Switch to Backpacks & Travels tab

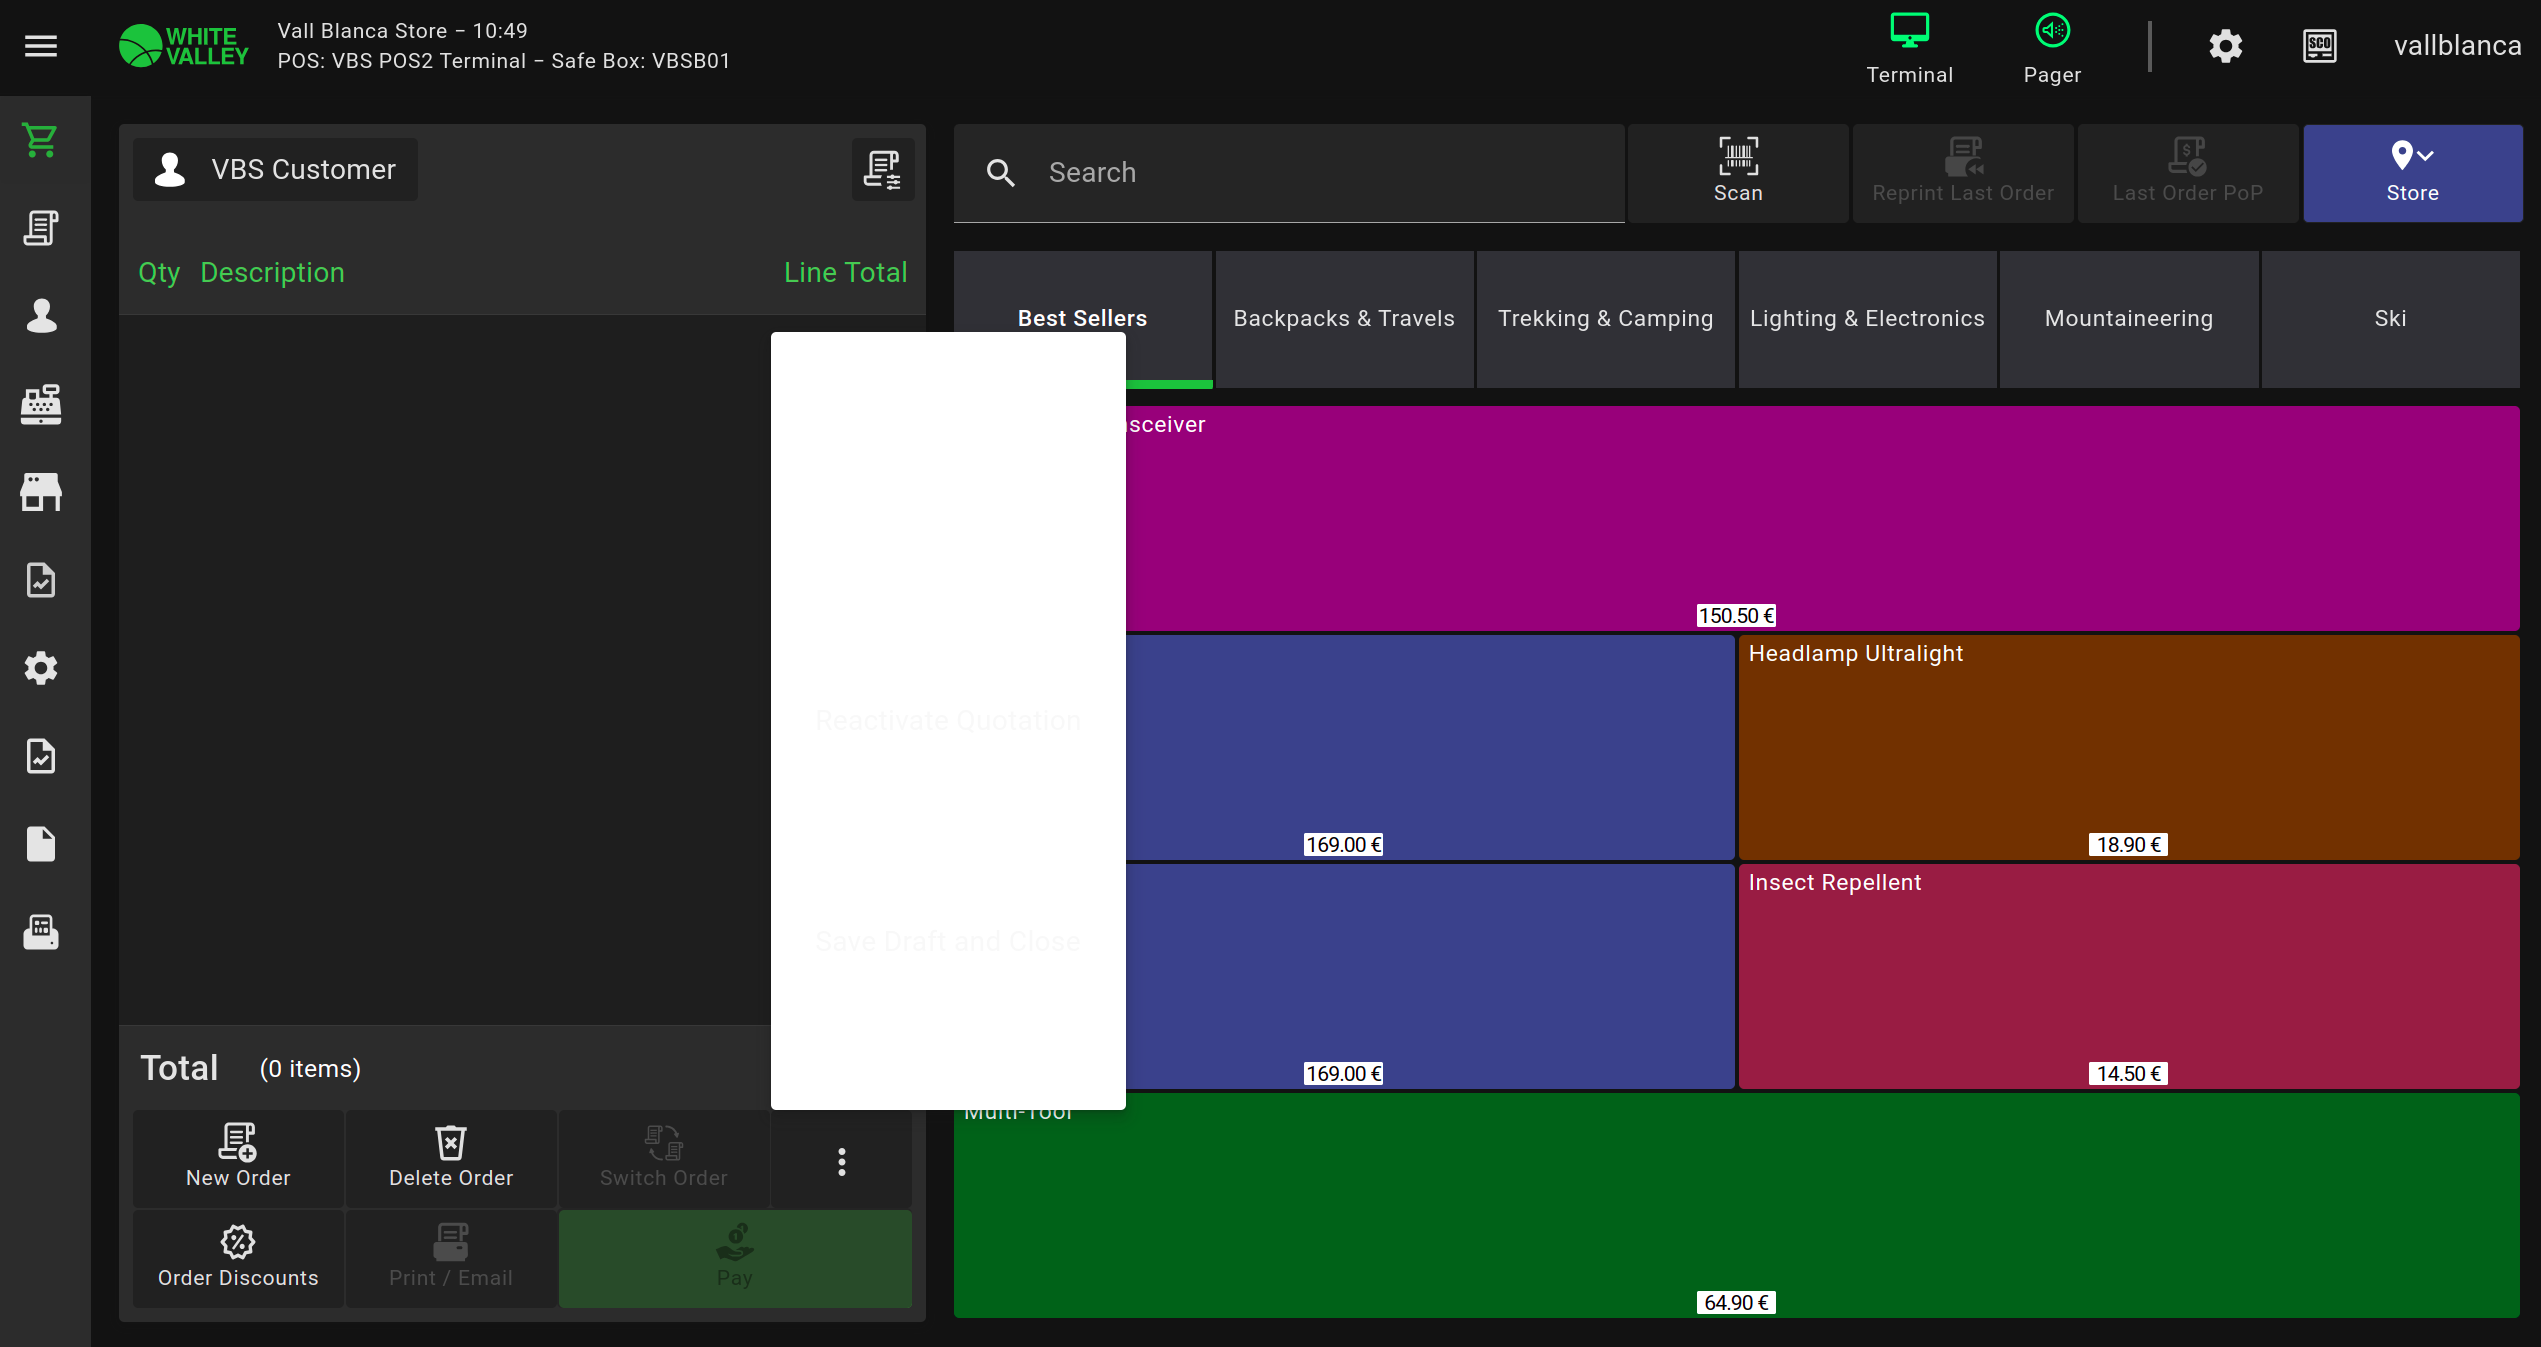click(x=1343, y=318)
